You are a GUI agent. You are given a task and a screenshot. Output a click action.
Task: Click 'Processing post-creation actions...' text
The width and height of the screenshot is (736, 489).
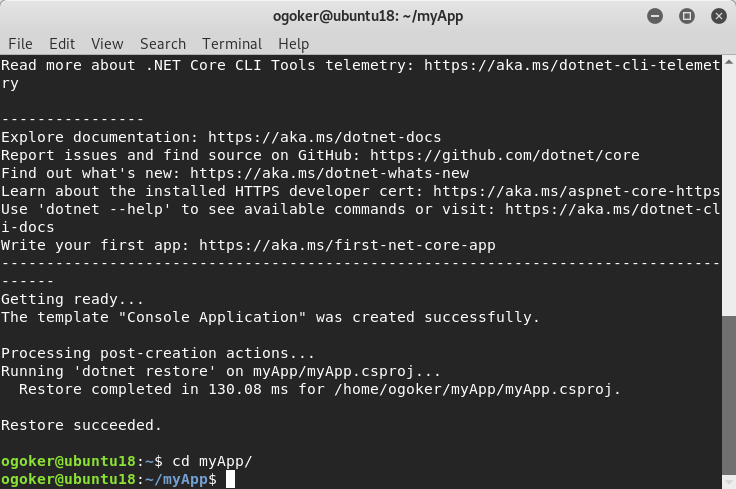(158, 353)
